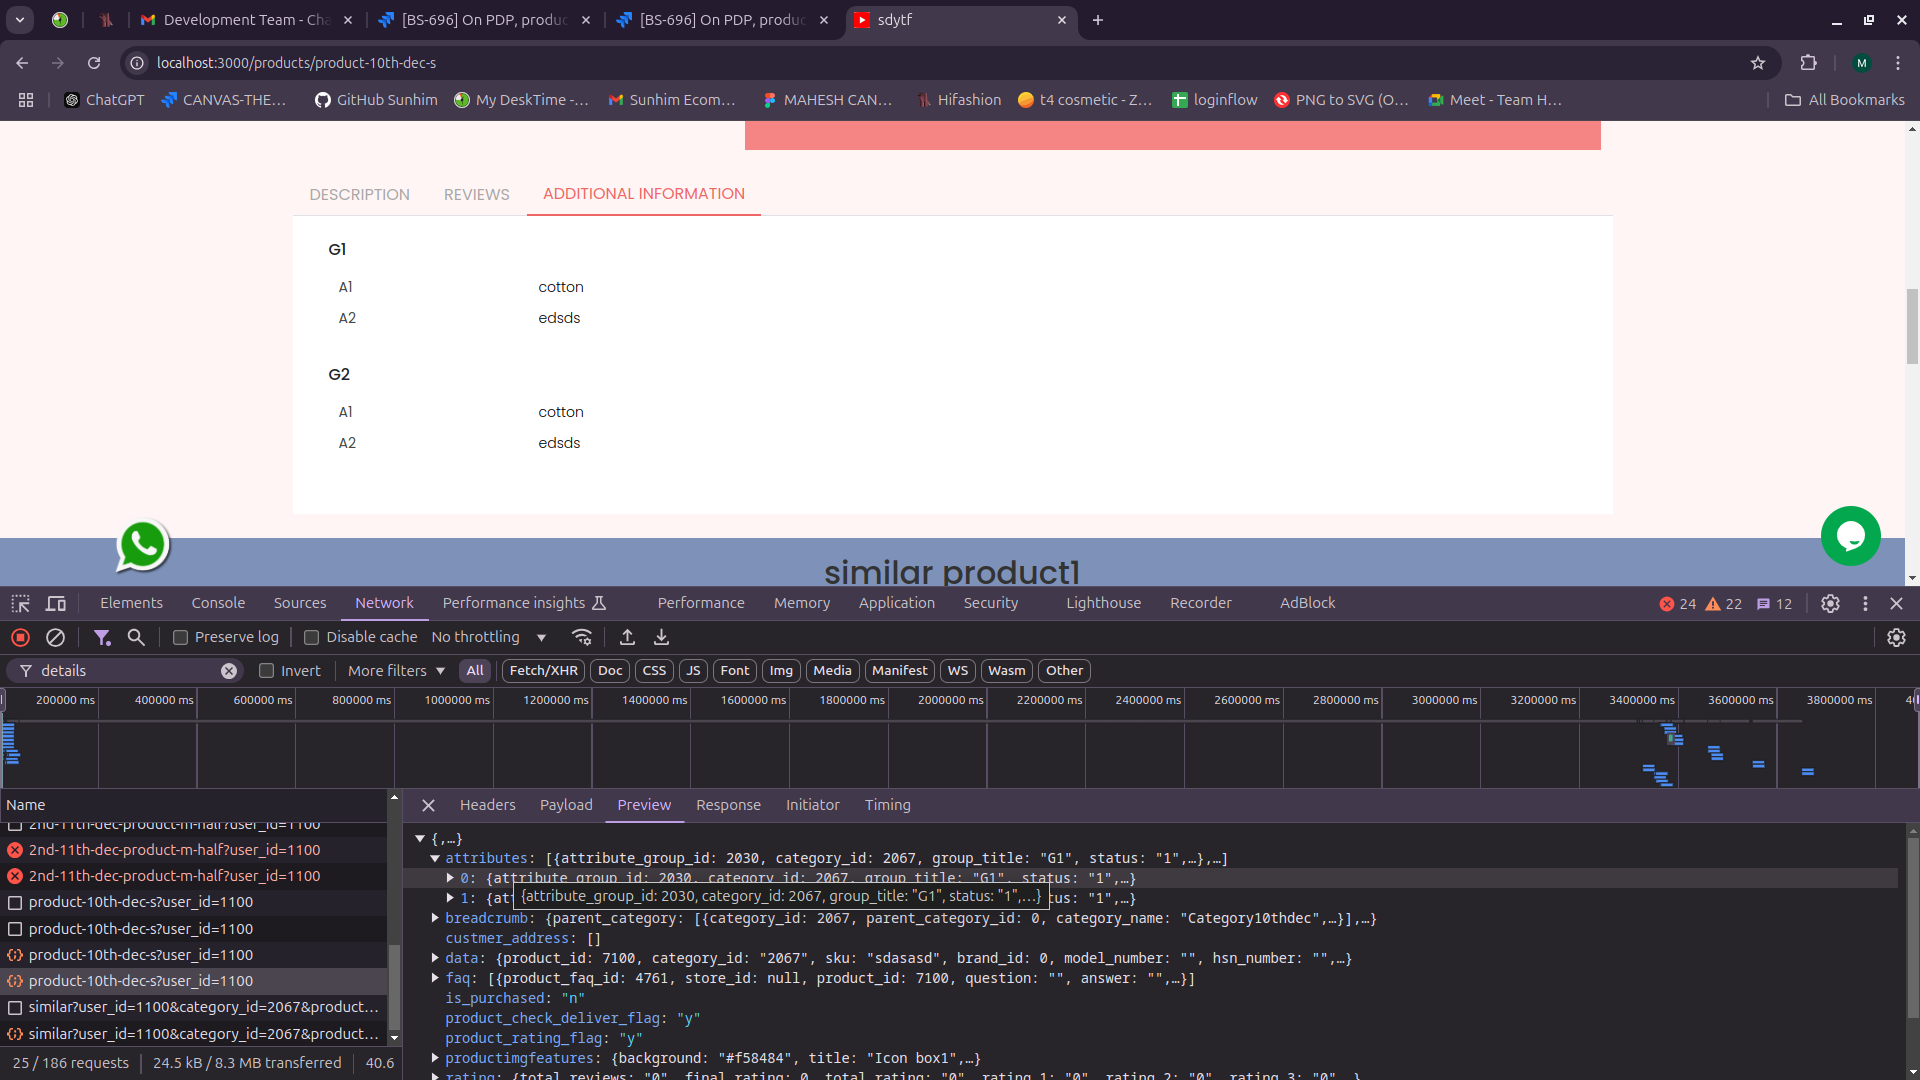Open Chrome extensions puzzle icon

(x=1808, y=63)
